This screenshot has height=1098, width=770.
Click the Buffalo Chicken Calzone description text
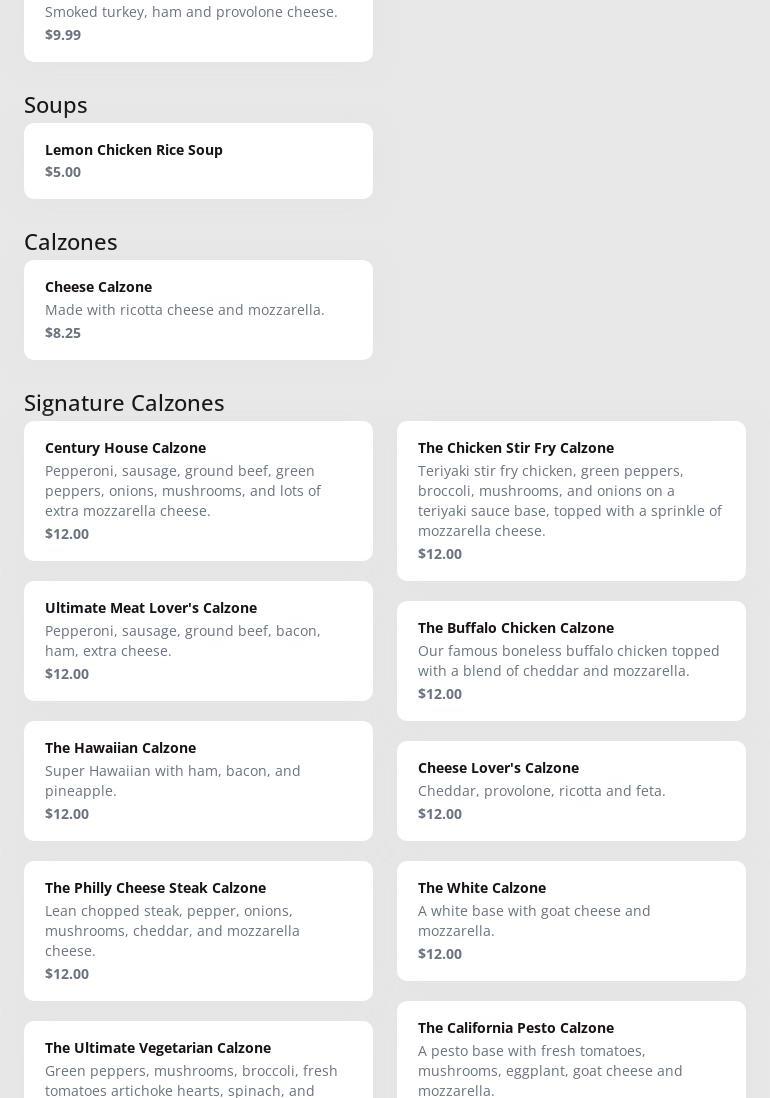[x=568, y=661]
